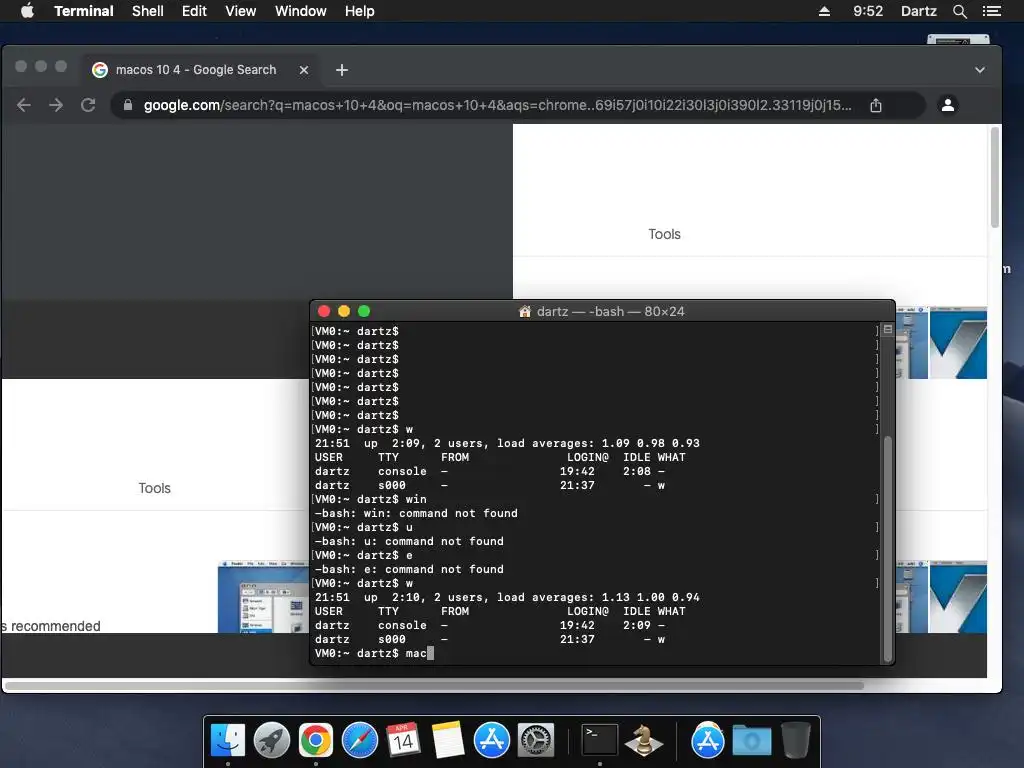This screenshot has height=768, width=1024.
Task: Click the "-bash: e: command not found" line
Action: point(409,569)
